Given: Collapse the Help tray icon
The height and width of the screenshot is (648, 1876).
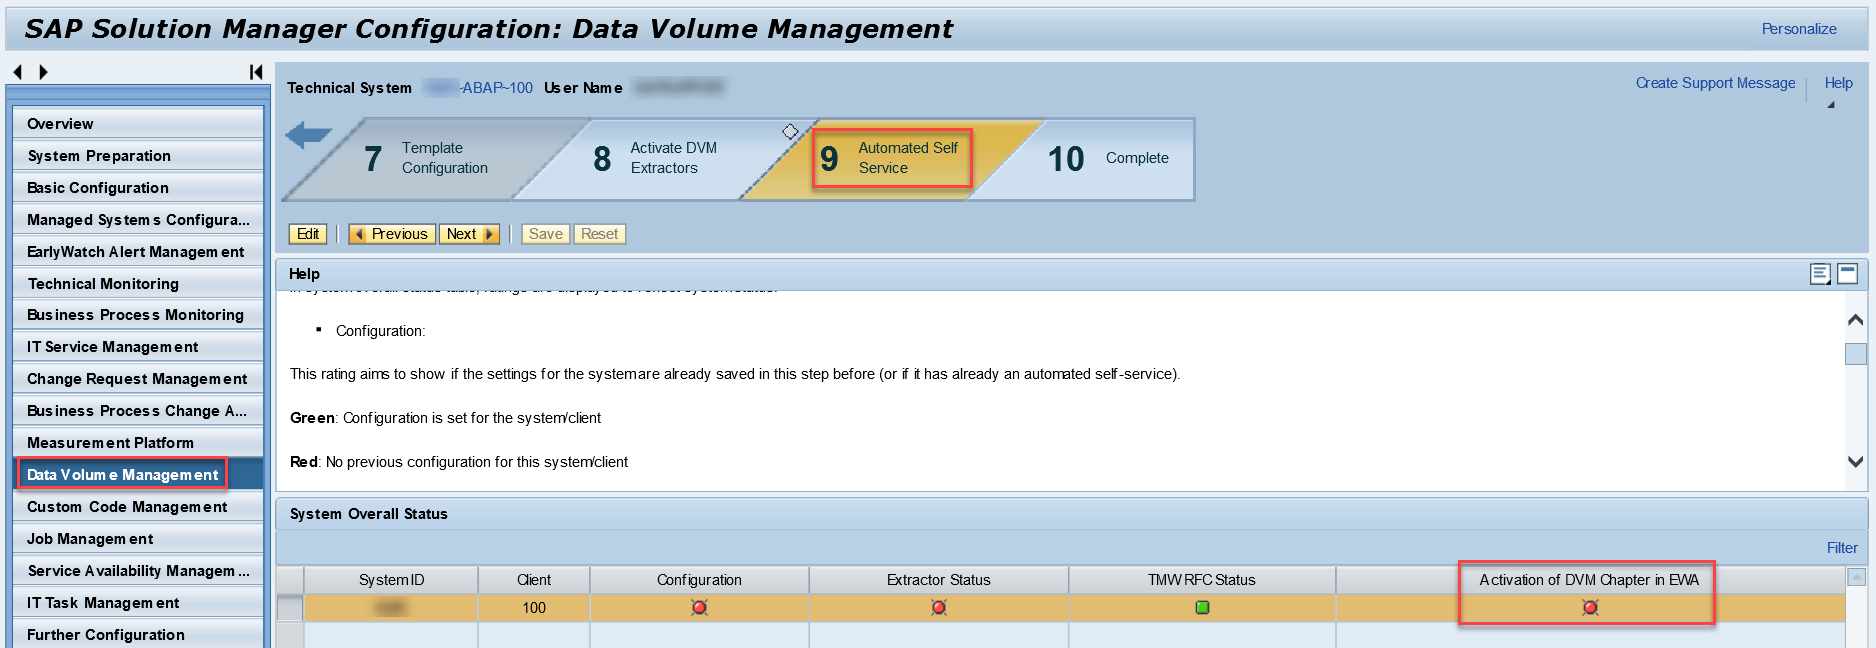Looking at the screenshot, I should 1847,273.
